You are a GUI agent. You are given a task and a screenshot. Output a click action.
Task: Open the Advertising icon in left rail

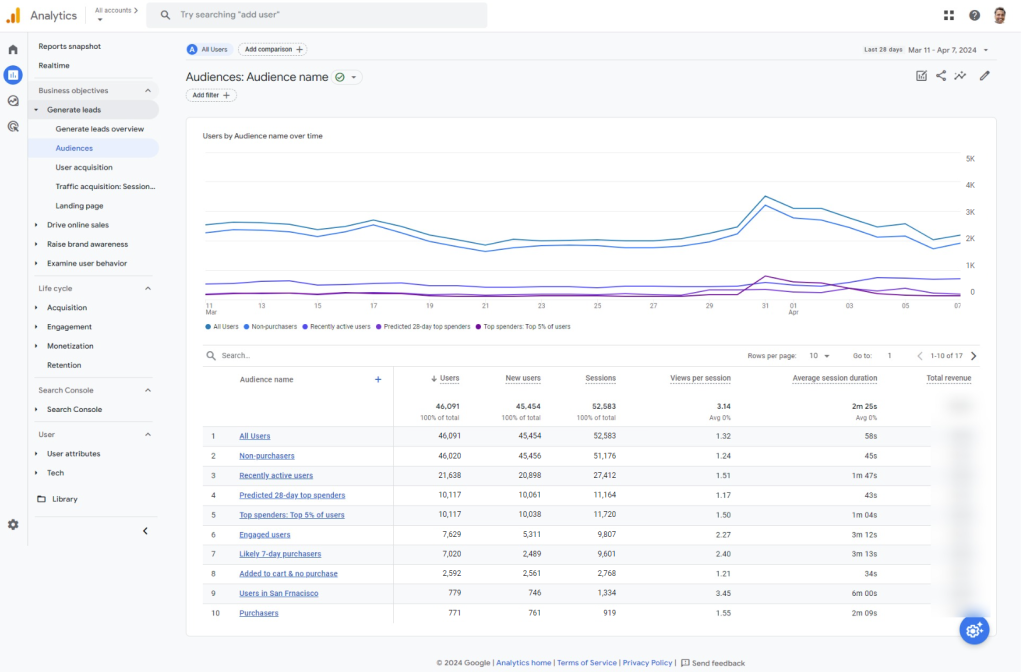point(13,127)
